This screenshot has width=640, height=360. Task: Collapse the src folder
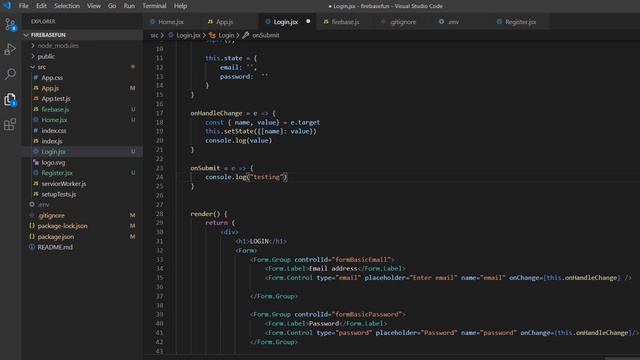coord(82,67)
